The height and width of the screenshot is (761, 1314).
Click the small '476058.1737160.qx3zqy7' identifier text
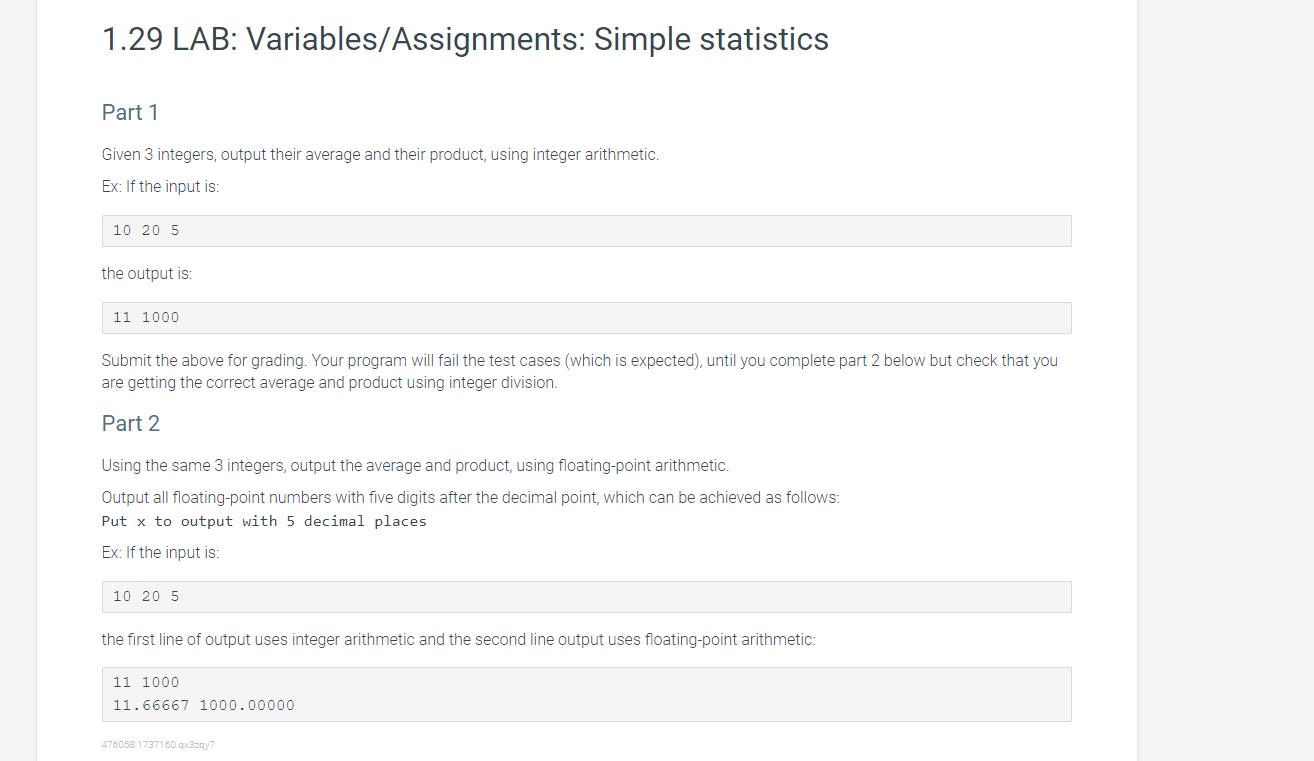coord(158,745)
